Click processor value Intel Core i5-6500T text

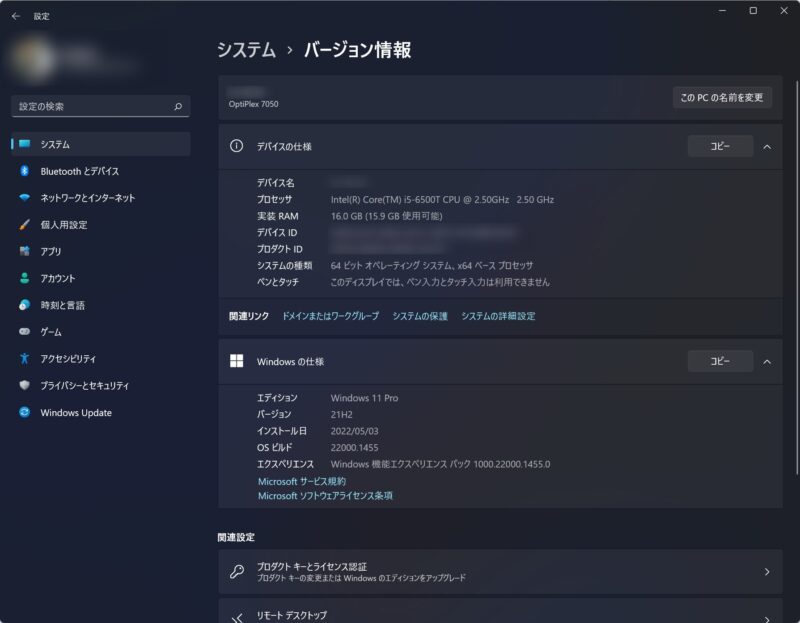pos(442,200)
